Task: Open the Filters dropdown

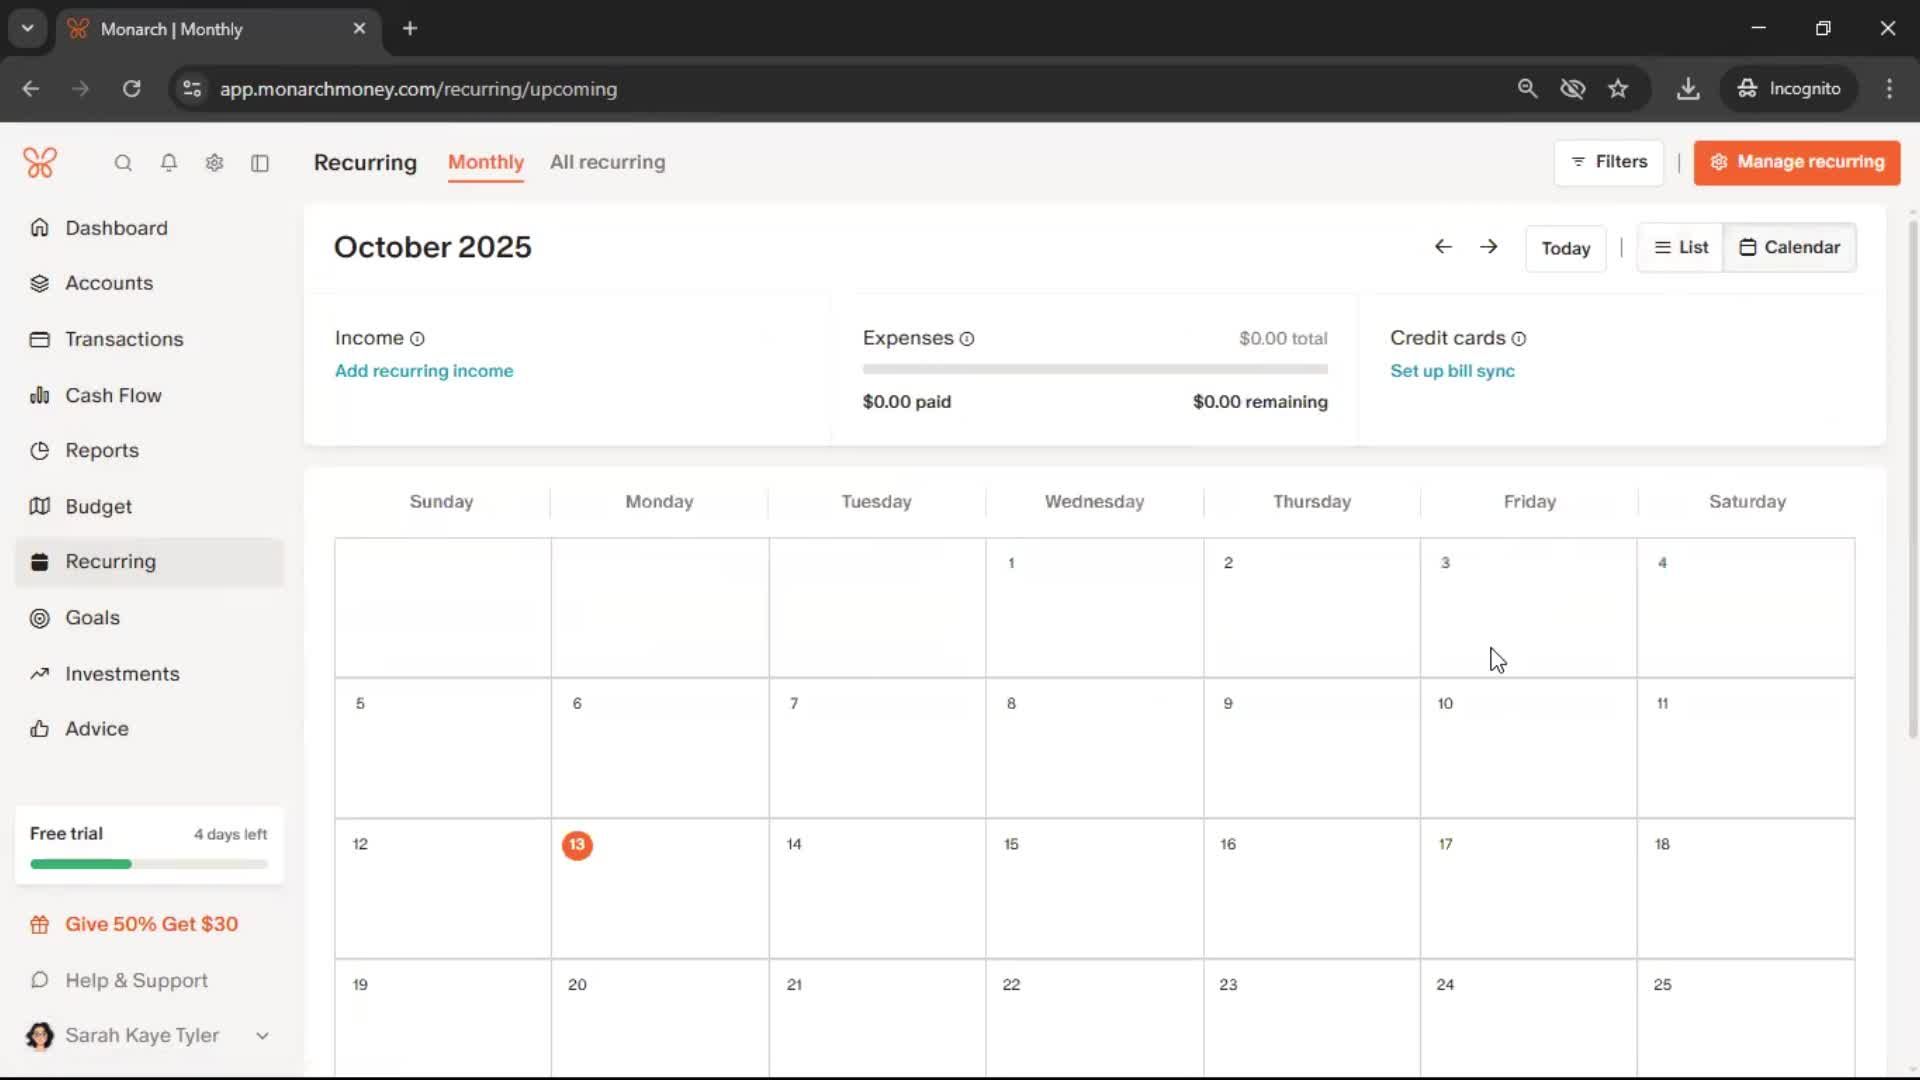Action: tap(1608, 162)
